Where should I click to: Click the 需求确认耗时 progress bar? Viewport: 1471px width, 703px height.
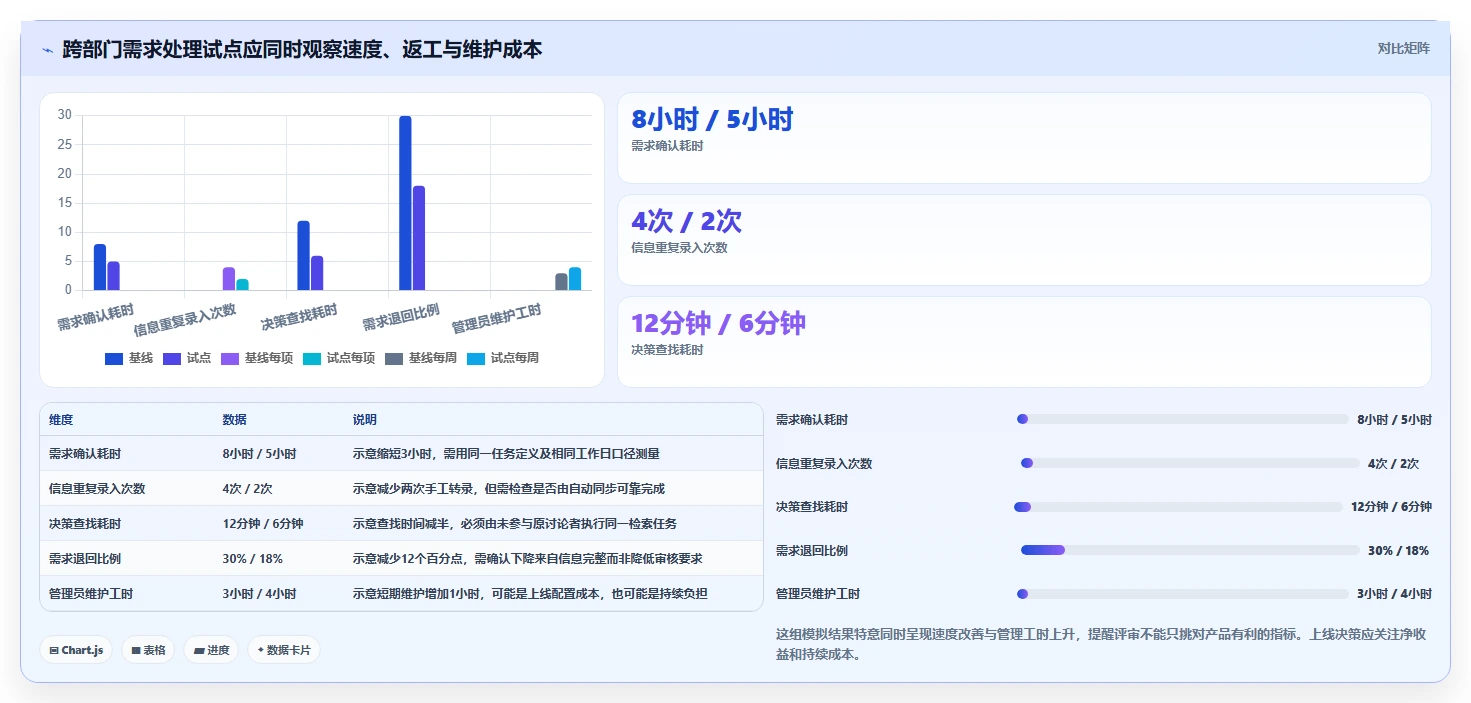[1181, 419]
